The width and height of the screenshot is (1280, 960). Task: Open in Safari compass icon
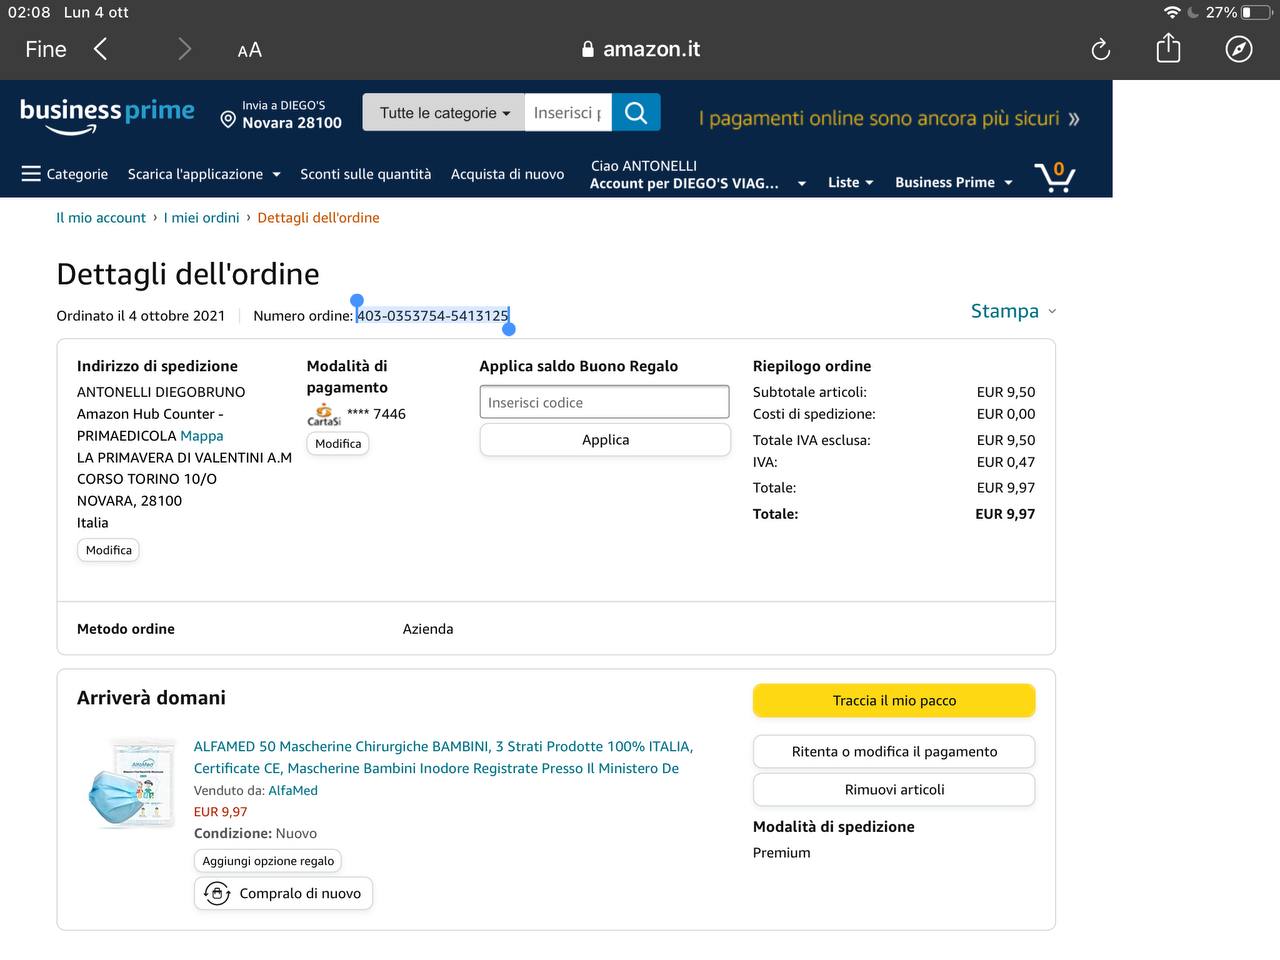click(x=1238, y=49)
